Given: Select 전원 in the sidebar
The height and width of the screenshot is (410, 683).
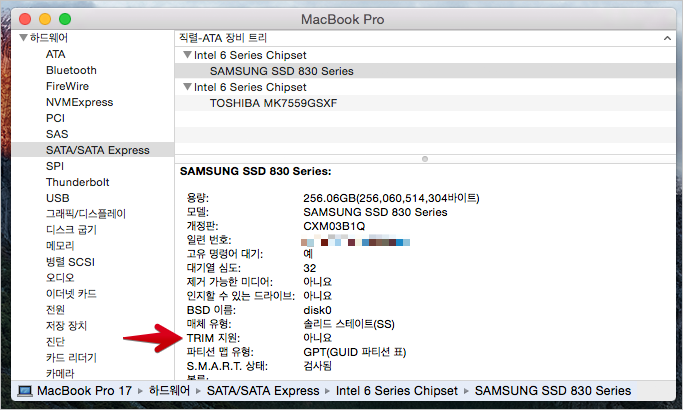Looking at the screenshot, I should coord(55,310).
